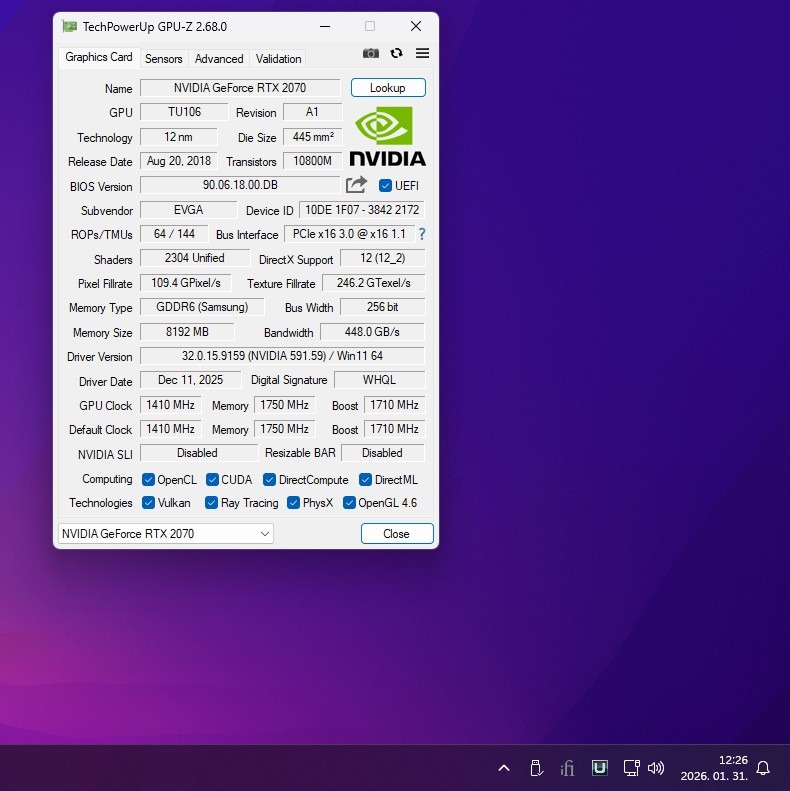790x791 pixels.
Task: Open the hamburger menu icon
Action: pyautogui.click(x=422, y=53)
